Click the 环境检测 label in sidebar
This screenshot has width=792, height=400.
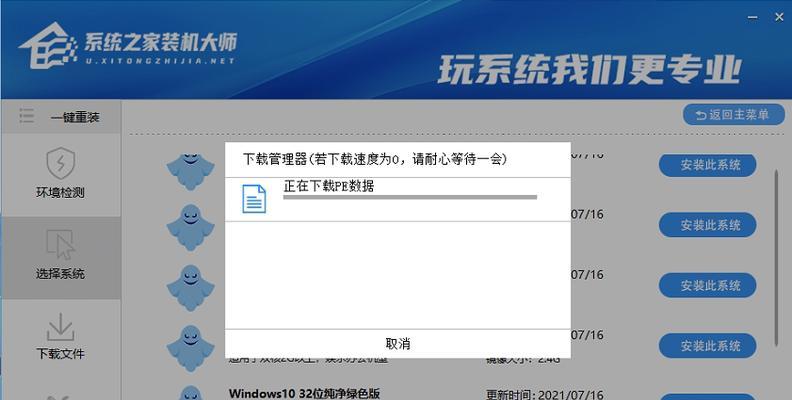60,192
